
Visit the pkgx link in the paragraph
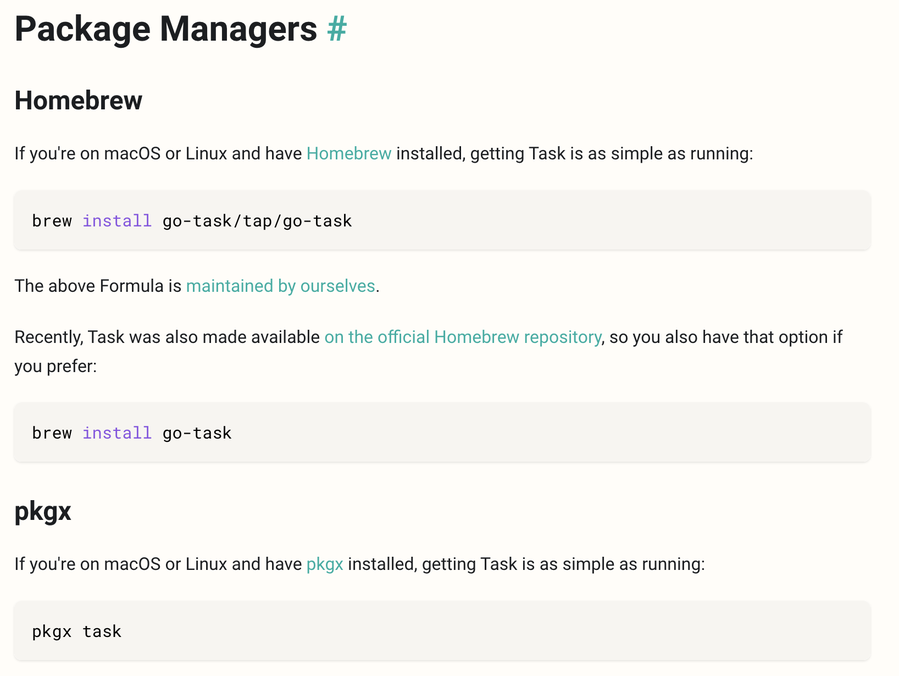(325, 564)
